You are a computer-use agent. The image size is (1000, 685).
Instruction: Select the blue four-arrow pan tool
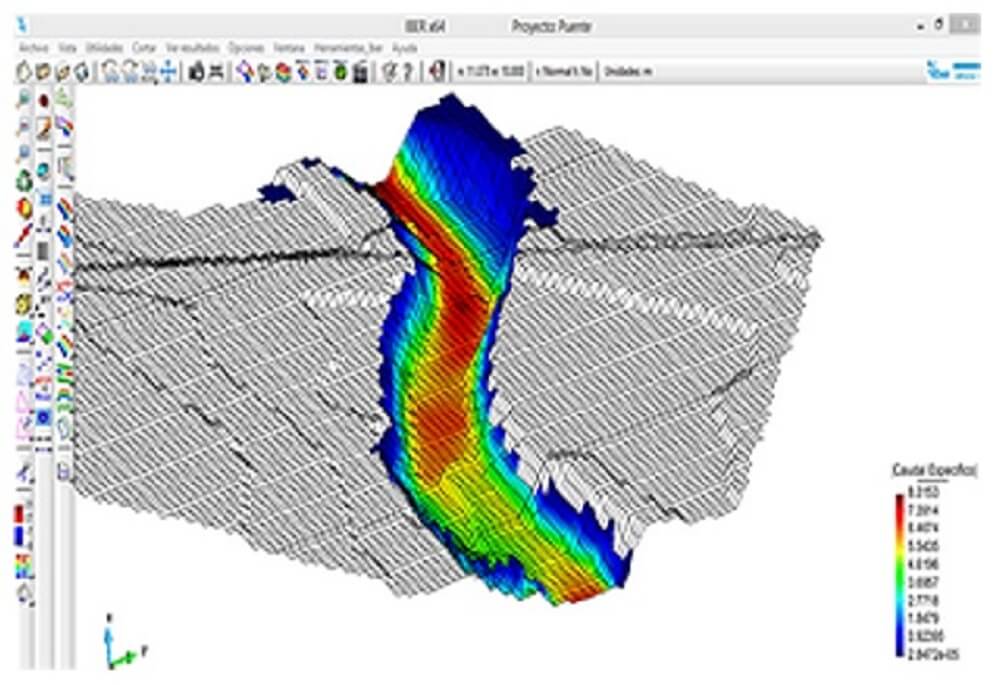tap(169, 71)
